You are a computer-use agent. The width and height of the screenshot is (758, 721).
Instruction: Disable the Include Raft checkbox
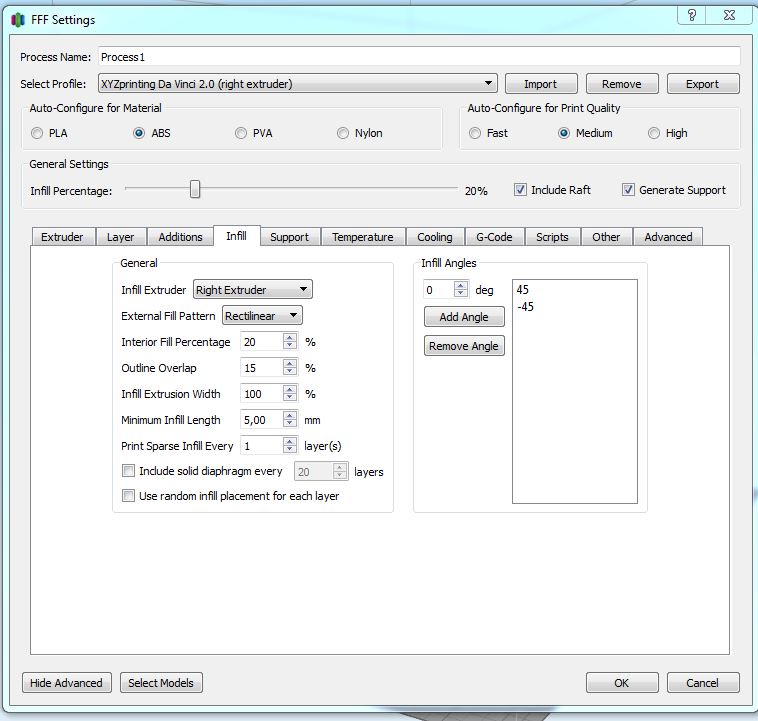[520, 190]
